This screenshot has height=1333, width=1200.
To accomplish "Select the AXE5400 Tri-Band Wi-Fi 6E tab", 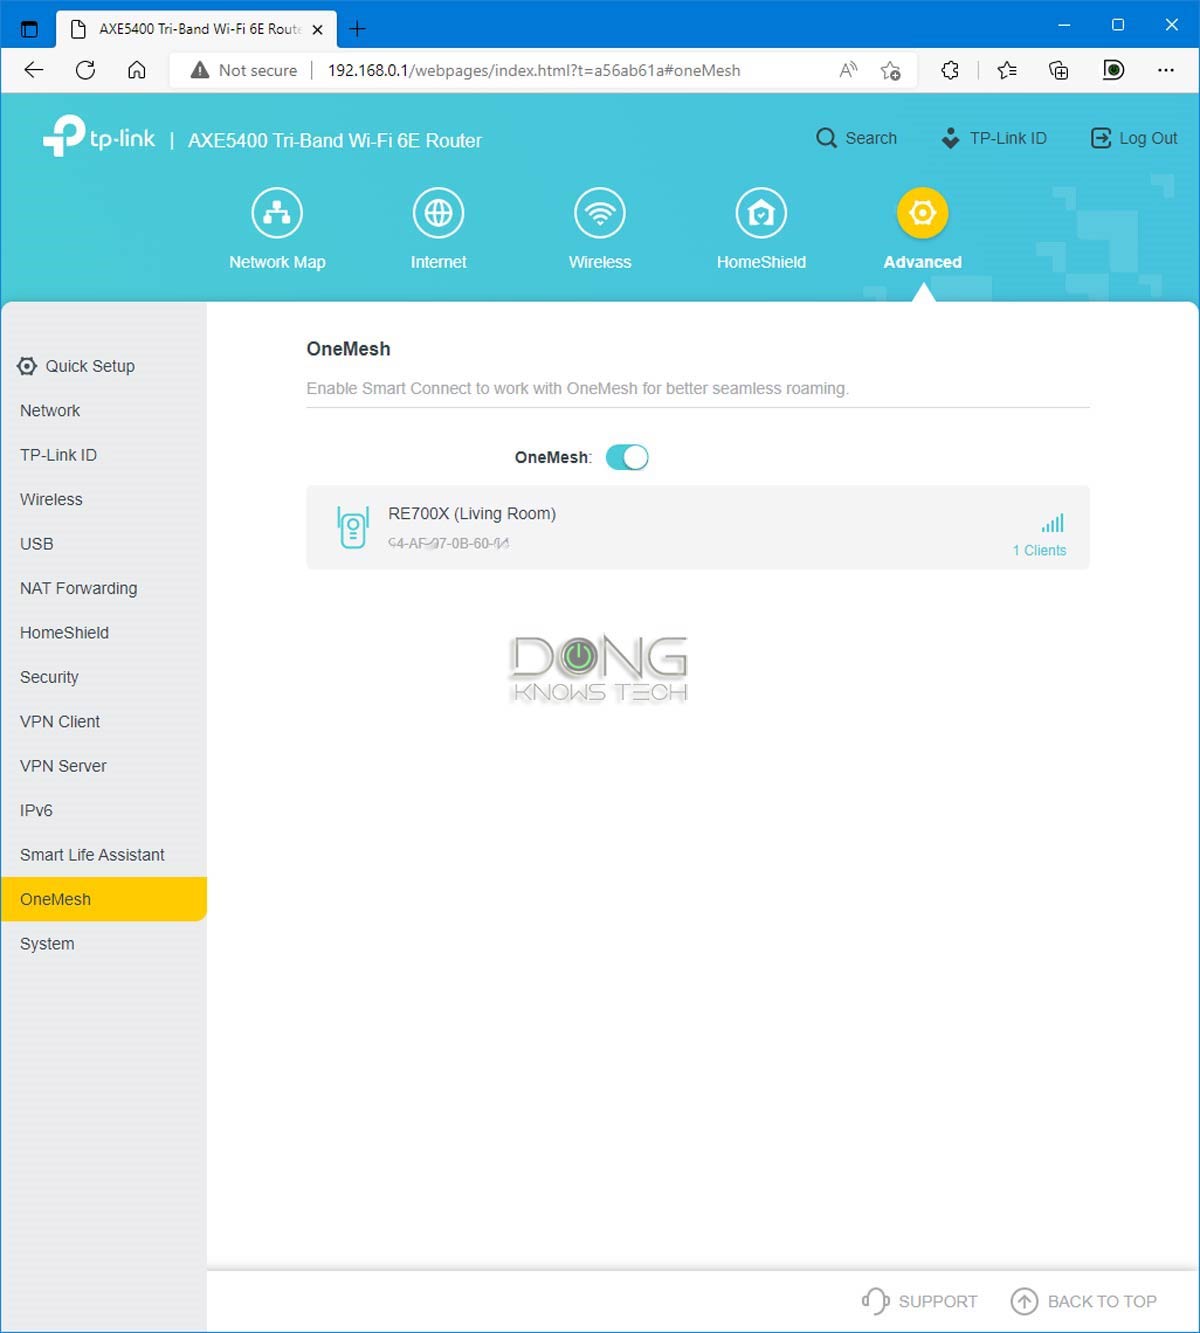I will pyautogui.click(x=197, y=29).
